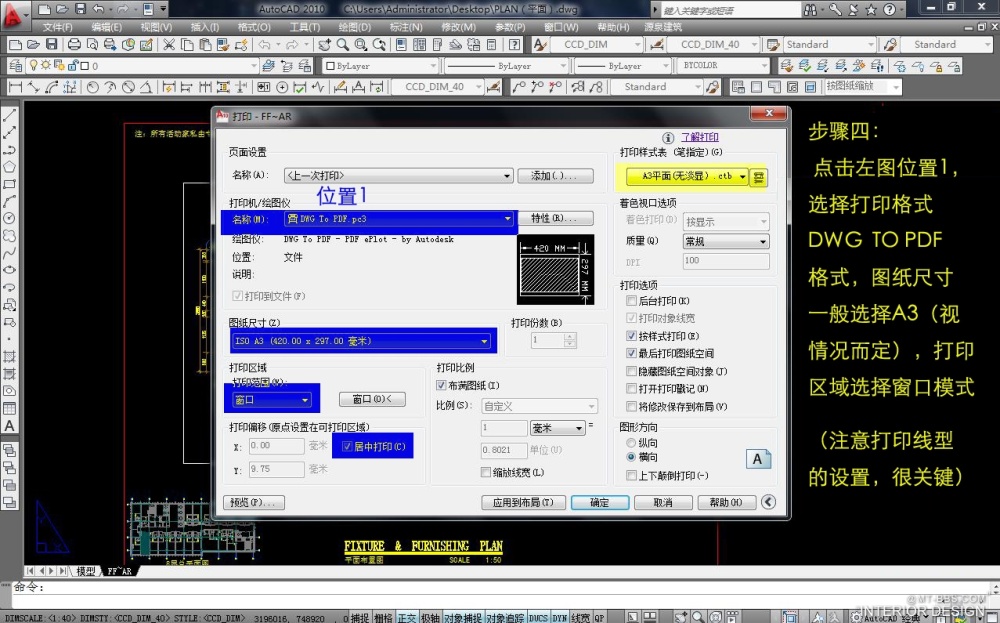This screenshot has width=1000, height=623.
Task: Click the collapse dialog arrow beside Help
Action: point(768,502)
